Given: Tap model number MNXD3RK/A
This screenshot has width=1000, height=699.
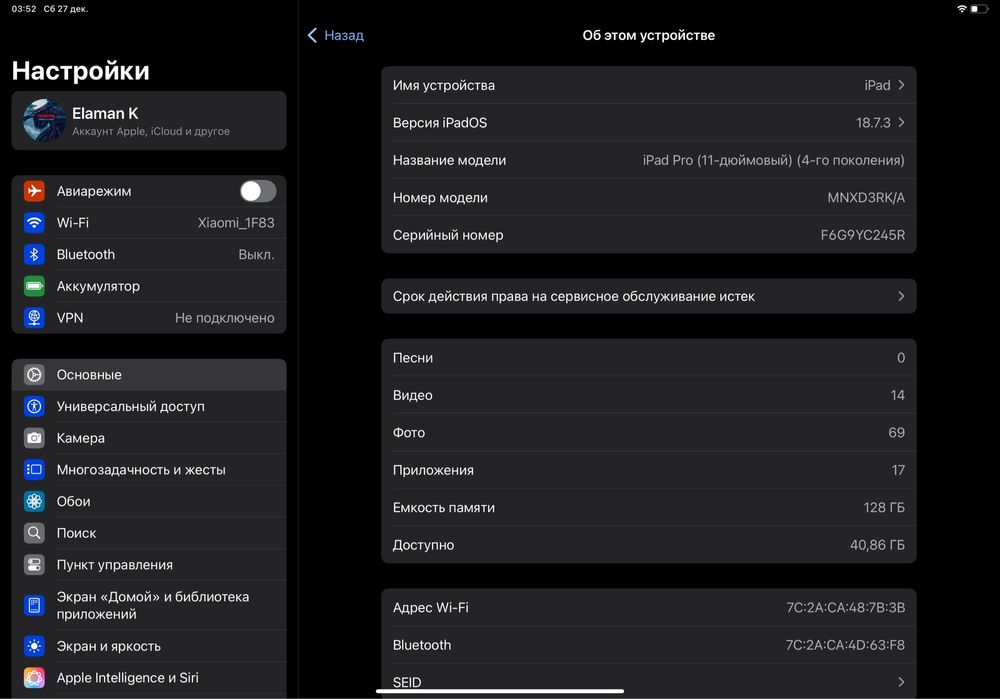Looking at the screenshot, I should [x=865, y=198].
